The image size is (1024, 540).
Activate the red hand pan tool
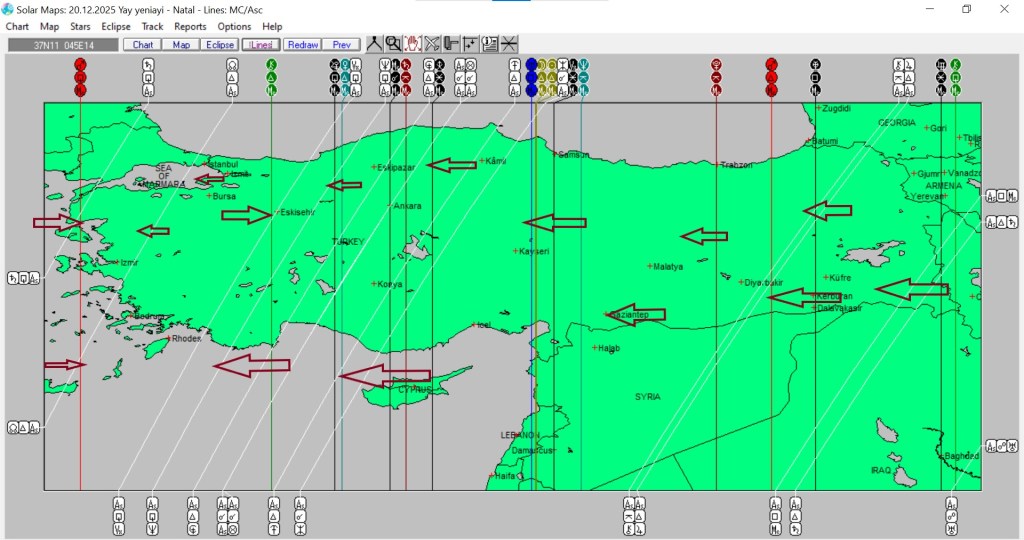pyautogui.click(x=412, y=44)
